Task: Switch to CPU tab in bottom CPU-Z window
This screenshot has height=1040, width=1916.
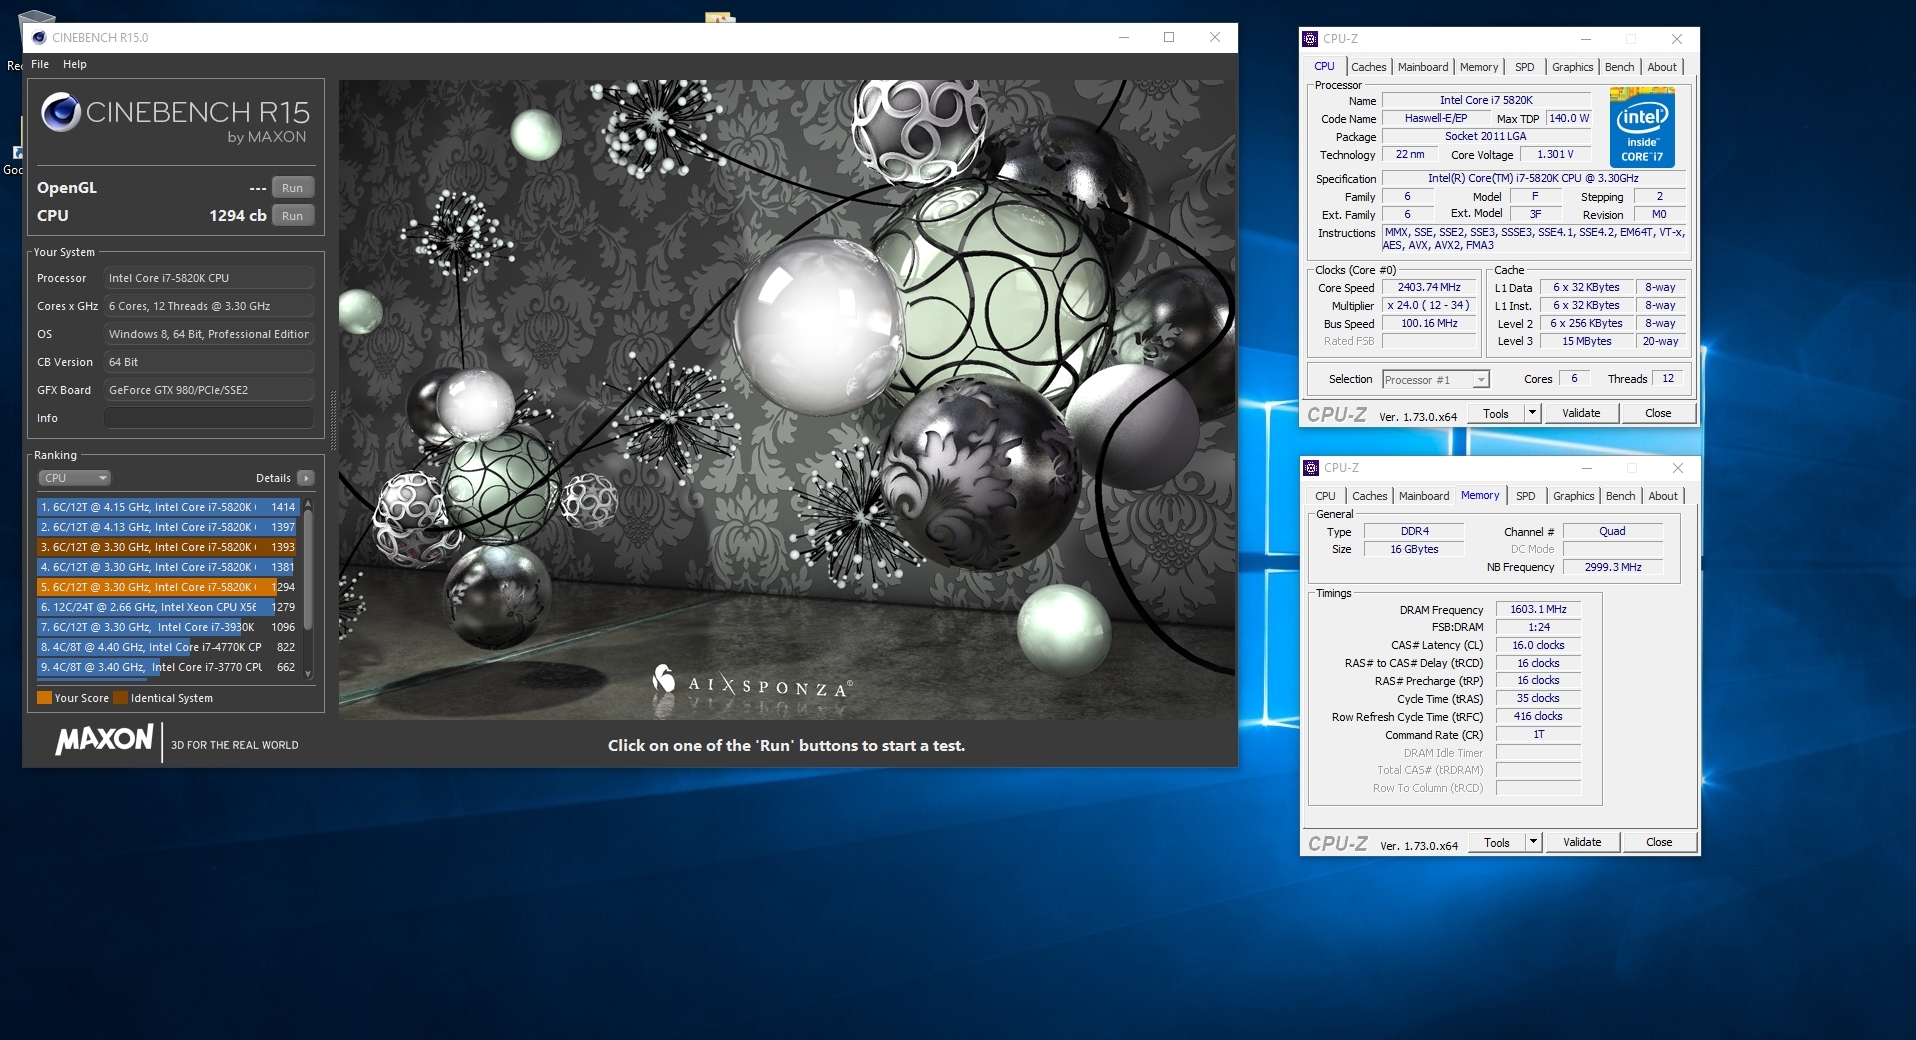Action: pyautogui.click(x=1325, y=496)
